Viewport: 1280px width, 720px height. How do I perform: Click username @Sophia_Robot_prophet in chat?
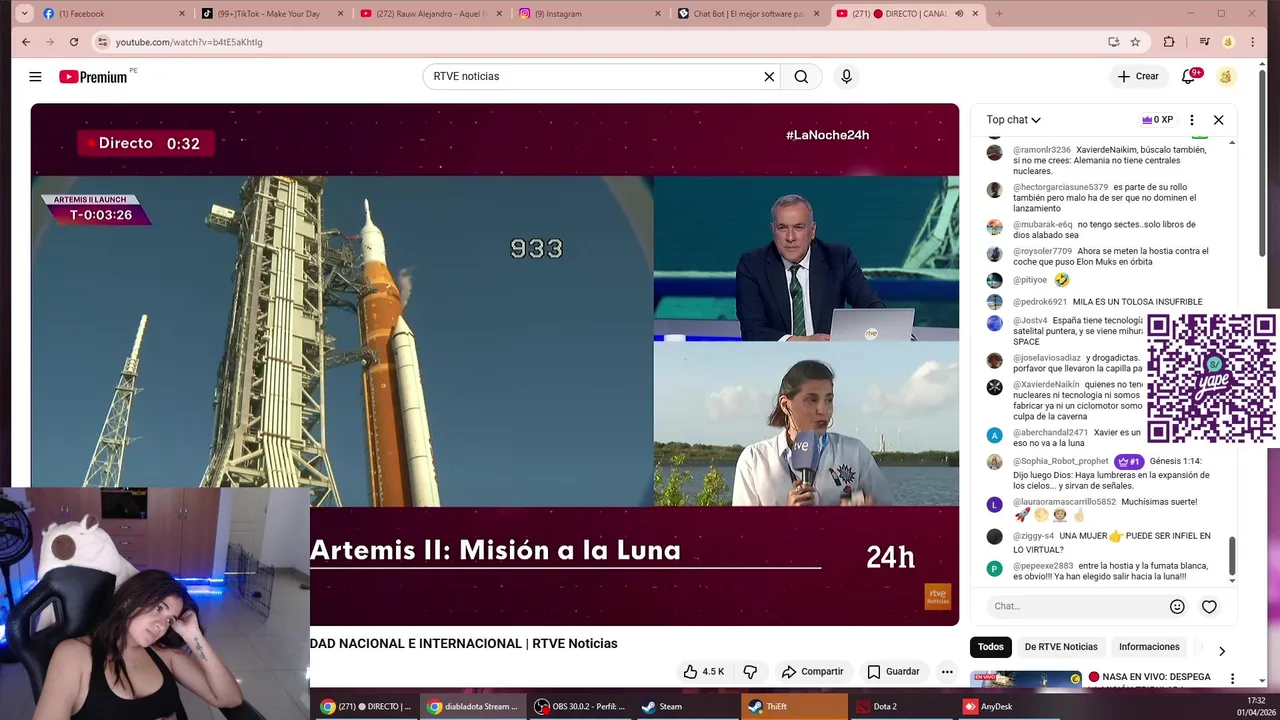pyautogui.click(x=1061, y=462)
